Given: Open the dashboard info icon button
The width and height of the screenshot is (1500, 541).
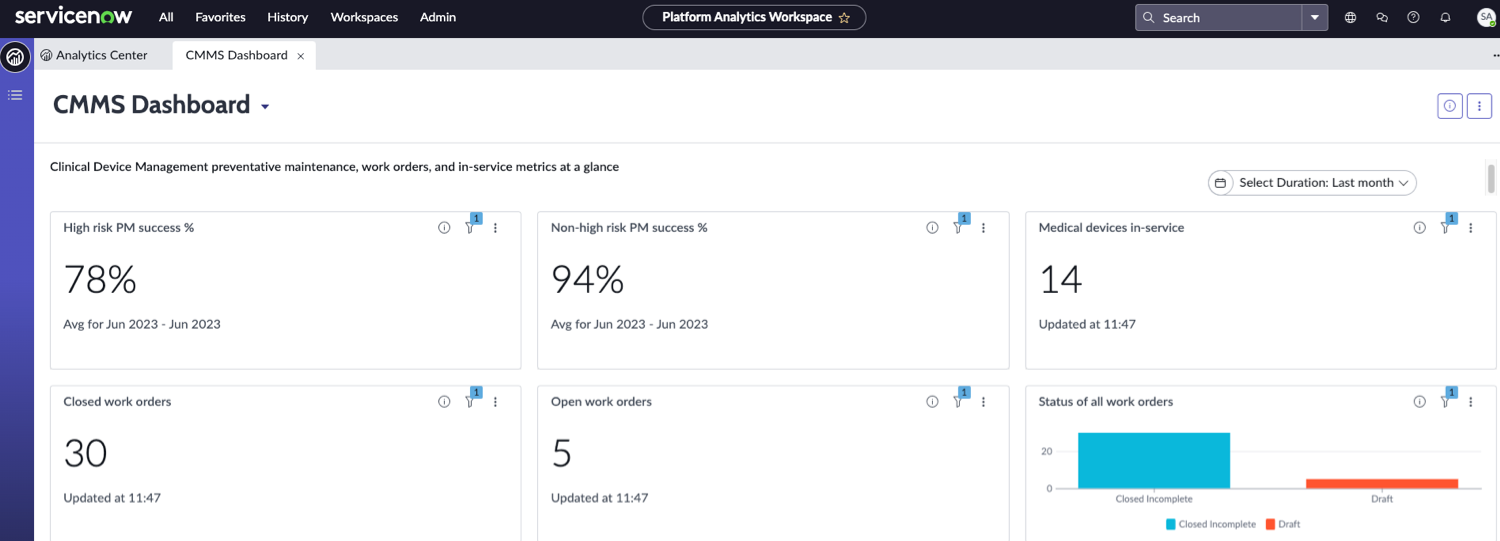Looking at the screenshot, I should (x=1450, y=105).
